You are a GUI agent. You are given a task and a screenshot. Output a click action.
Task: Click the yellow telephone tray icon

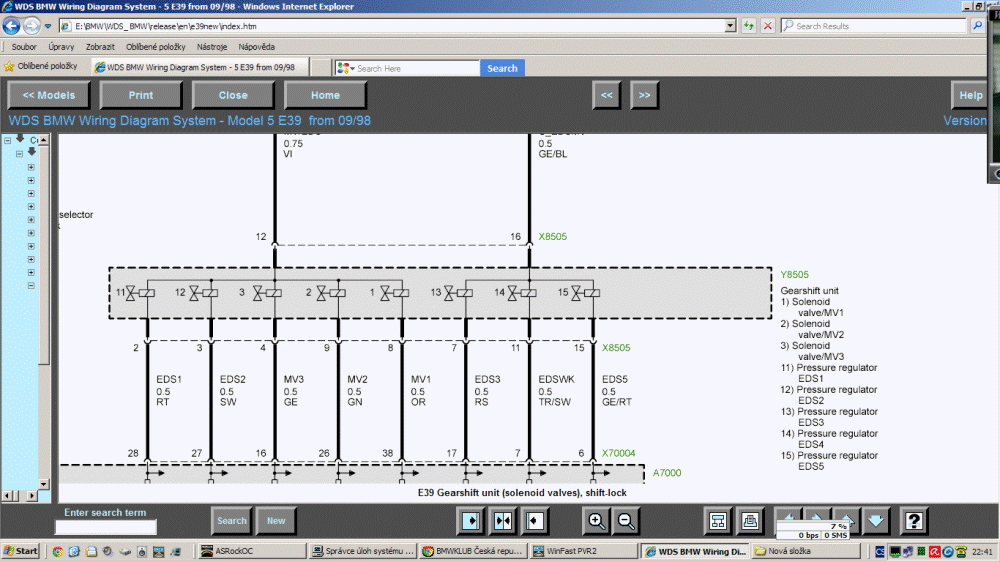960,552
